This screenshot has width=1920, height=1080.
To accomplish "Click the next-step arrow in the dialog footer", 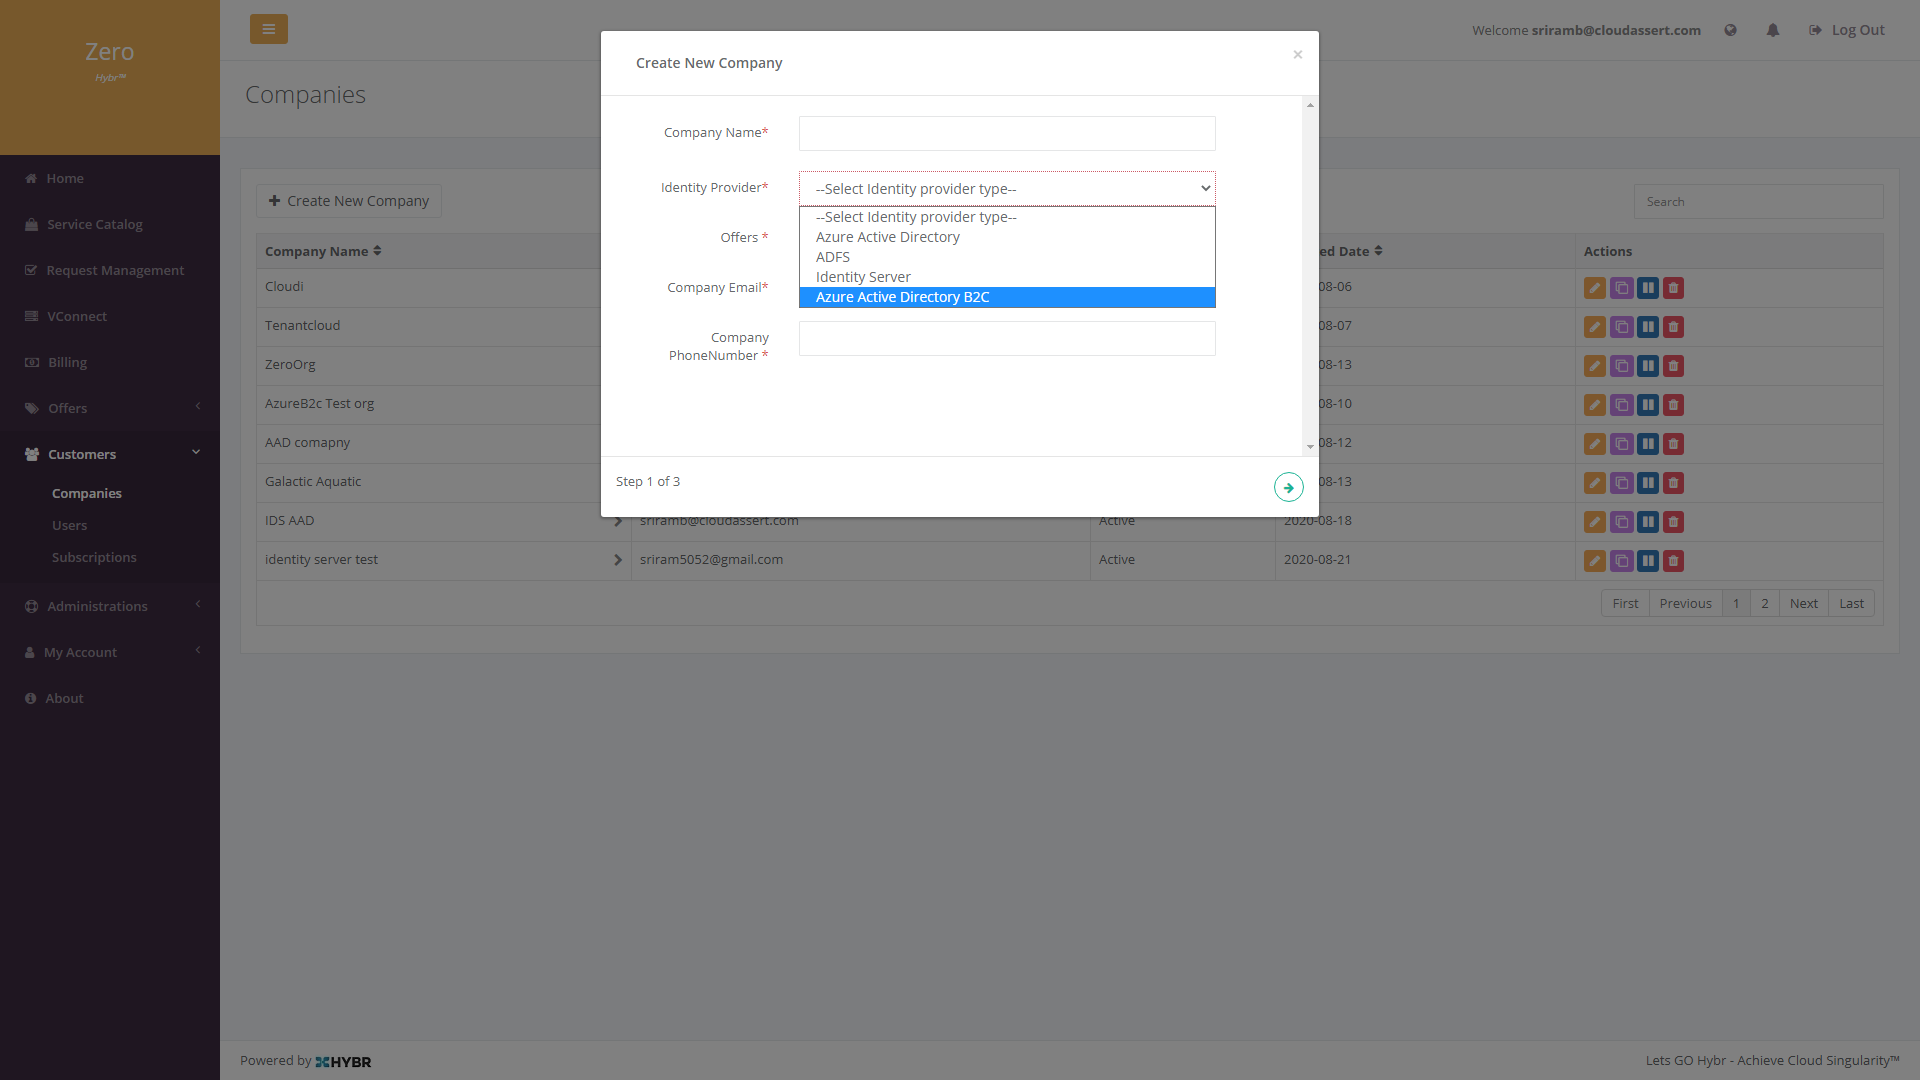I will [x=1288, y=488].
